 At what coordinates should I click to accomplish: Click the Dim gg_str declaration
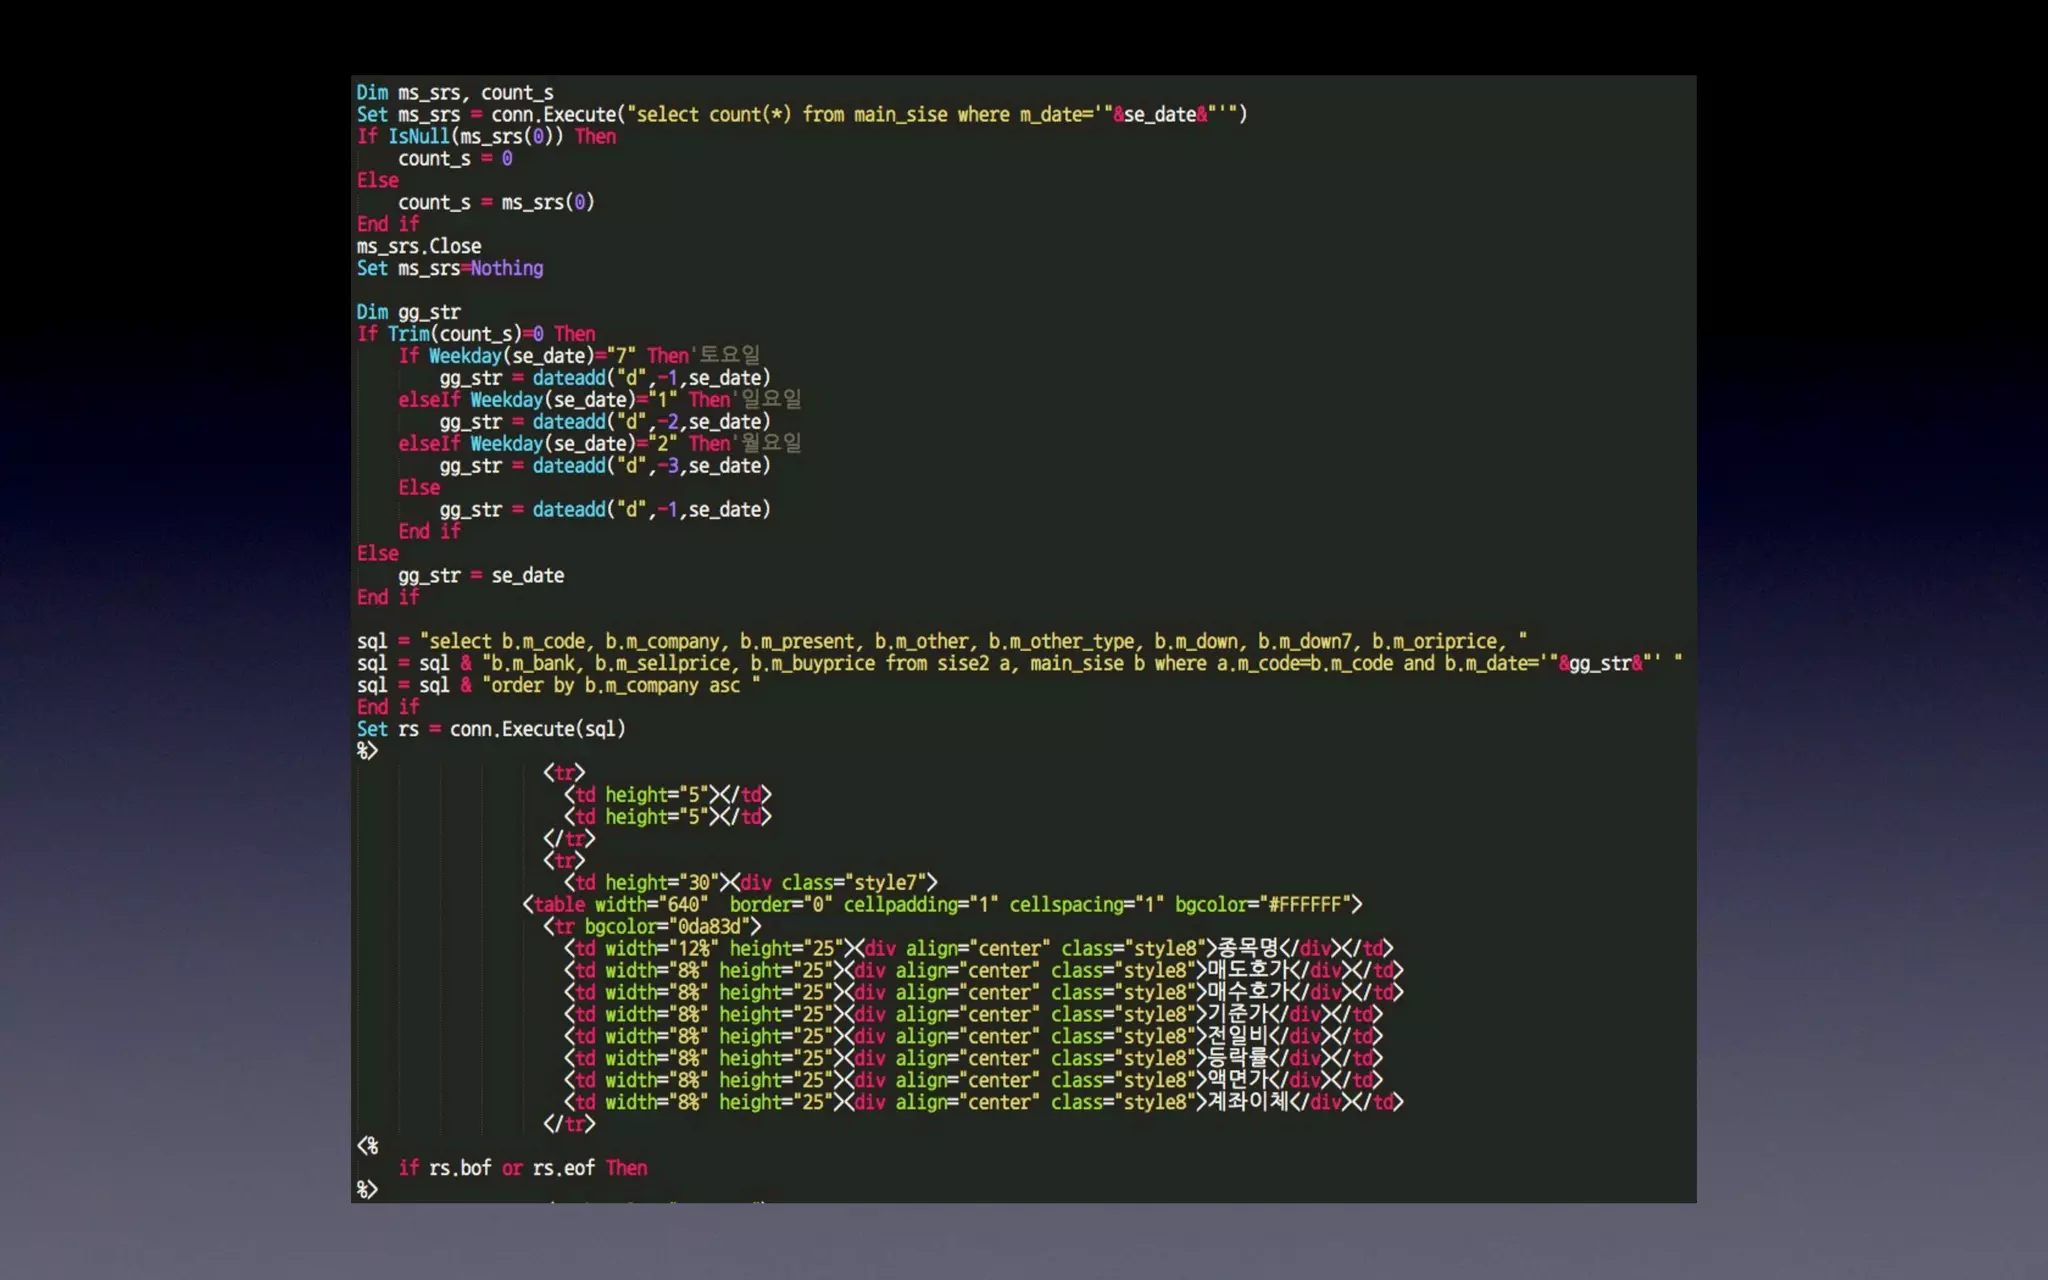[408, 312]
